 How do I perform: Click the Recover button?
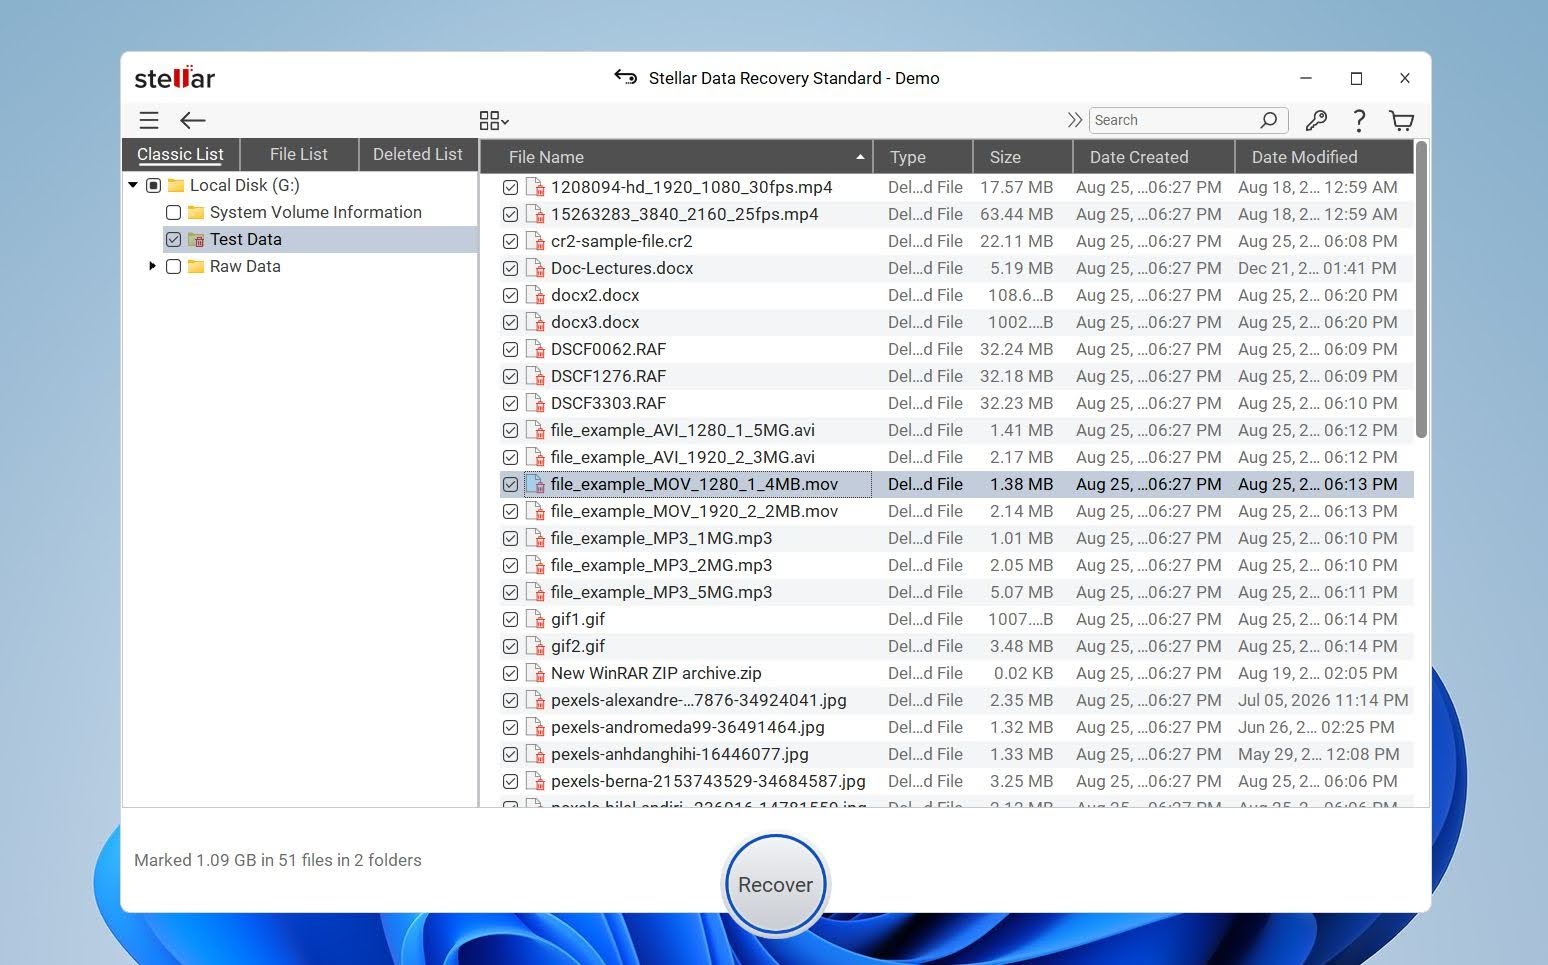[x=775, y=884]
